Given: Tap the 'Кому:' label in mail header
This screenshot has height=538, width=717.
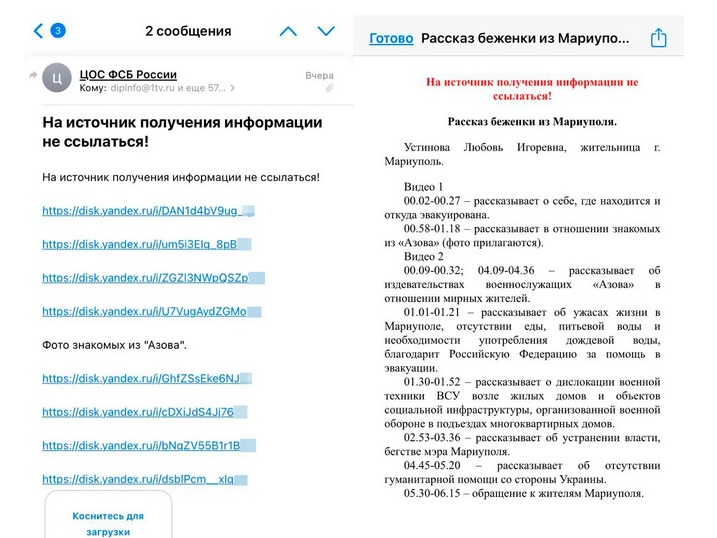Looking at the screenshot, I should point(93,88).
